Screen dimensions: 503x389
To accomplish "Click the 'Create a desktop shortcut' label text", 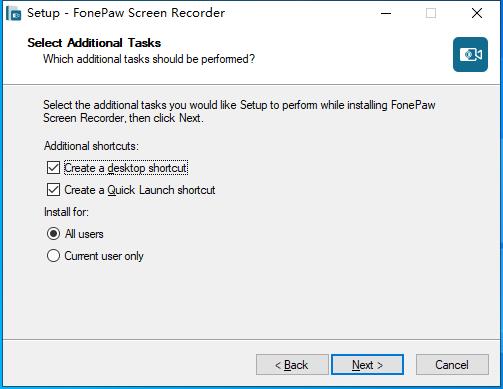I will click(x=126, y=168).
